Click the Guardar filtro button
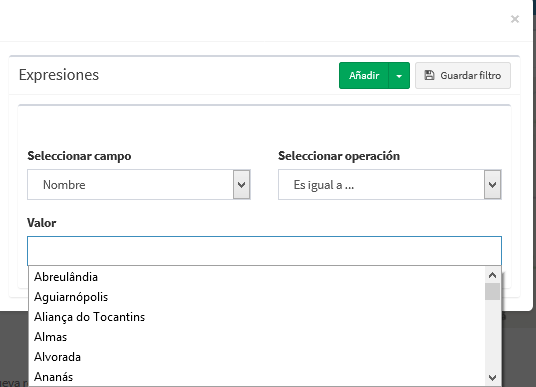Screen dimensions: 536x387 click(463, 76)
